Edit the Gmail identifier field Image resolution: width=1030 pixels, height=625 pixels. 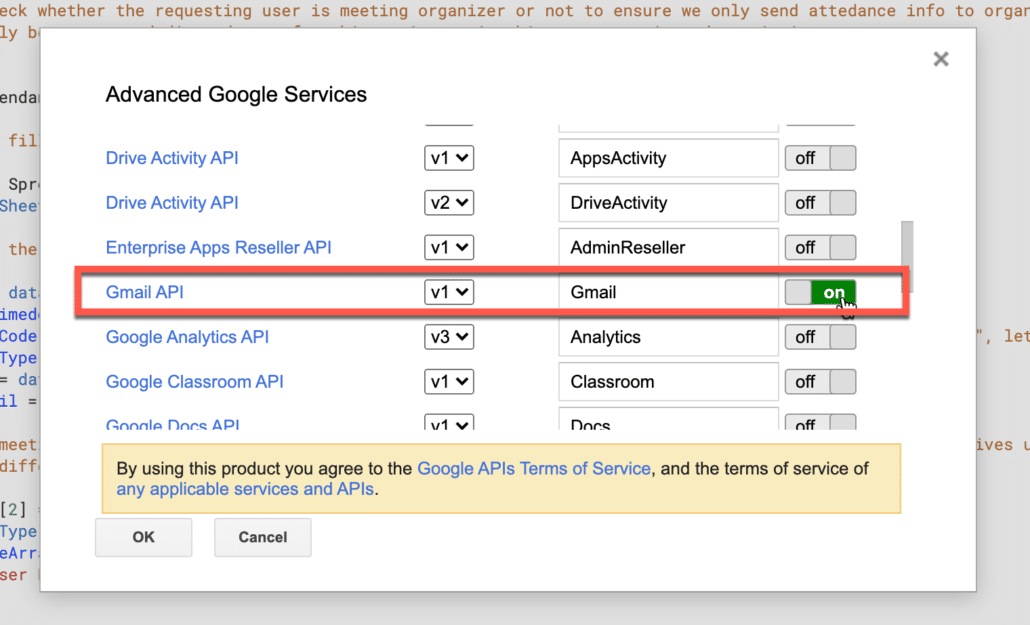(x=669, y=292)
